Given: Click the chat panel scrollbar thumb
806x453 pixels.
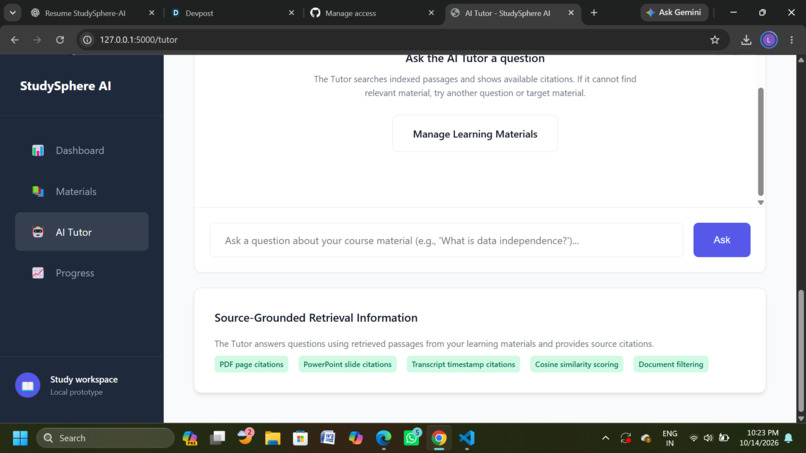Looking at the screenshot, I should pos(761,141).
